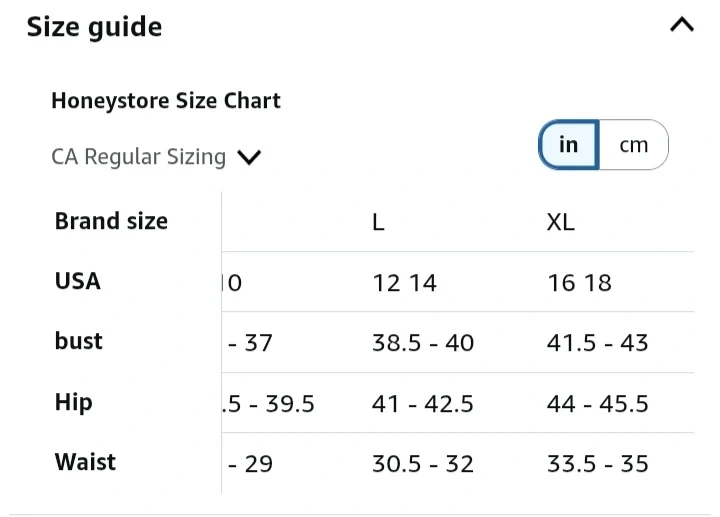This screenshot has width=720, height=517.
Task: Click Hip 44 - 45.5 cell
Action: click(x=597, y=404)
